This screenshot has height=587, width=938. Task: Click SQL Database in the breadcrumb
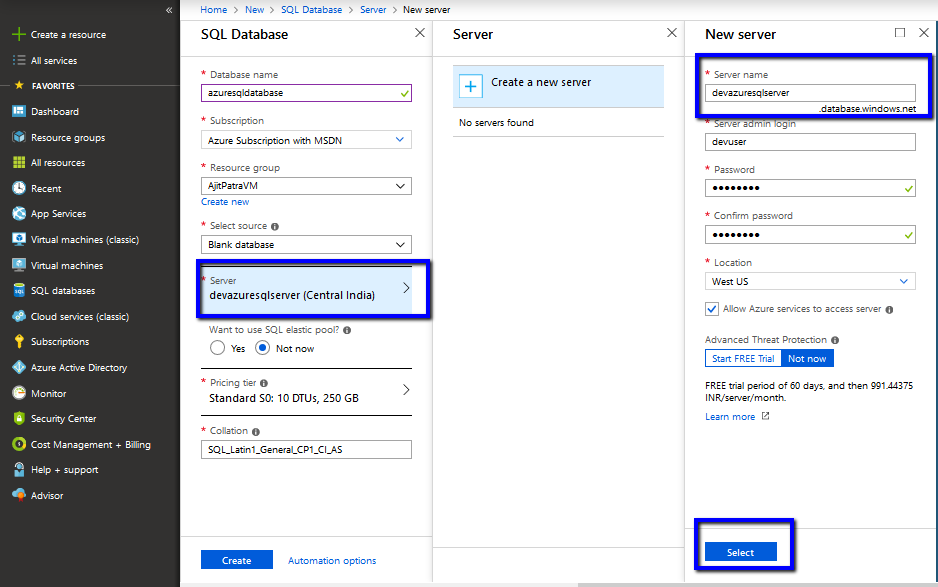[x=312, y=9]
